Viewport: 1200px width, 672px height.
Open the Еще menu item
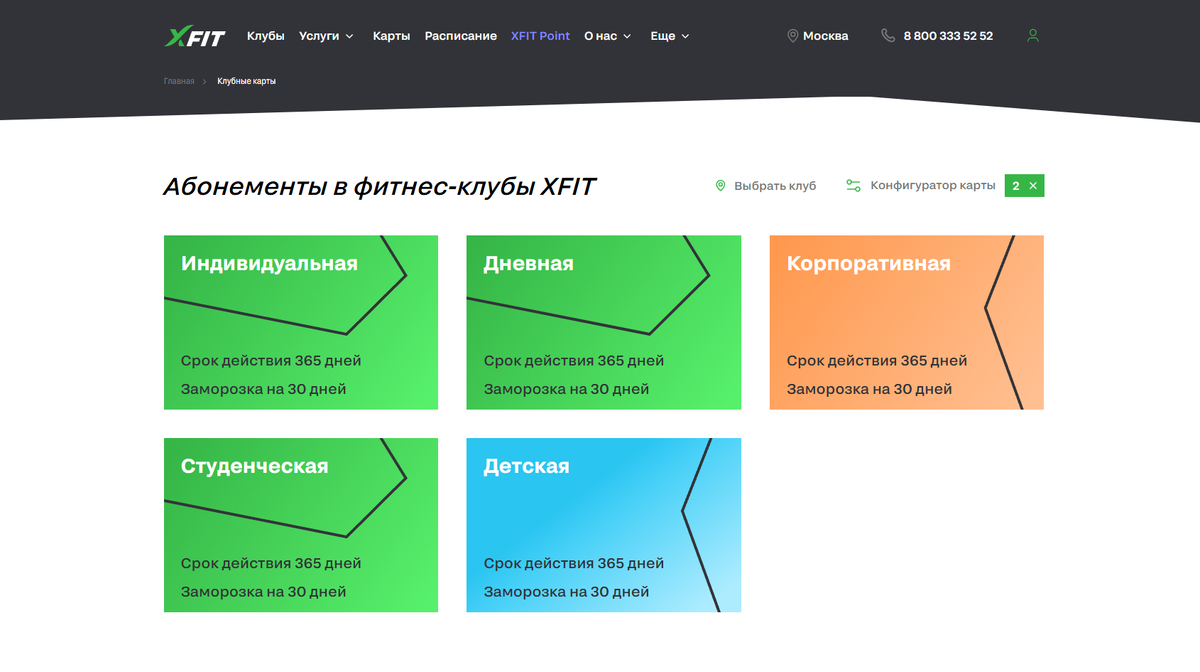pyautogui.click(x=663, y=36)
